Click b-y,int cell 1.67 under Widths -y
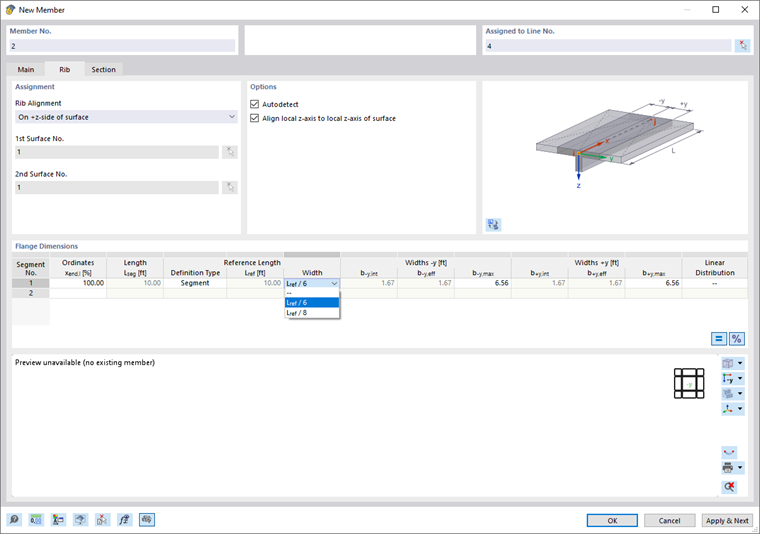Viewport: 760px width, 534px height. pos(369,283)
